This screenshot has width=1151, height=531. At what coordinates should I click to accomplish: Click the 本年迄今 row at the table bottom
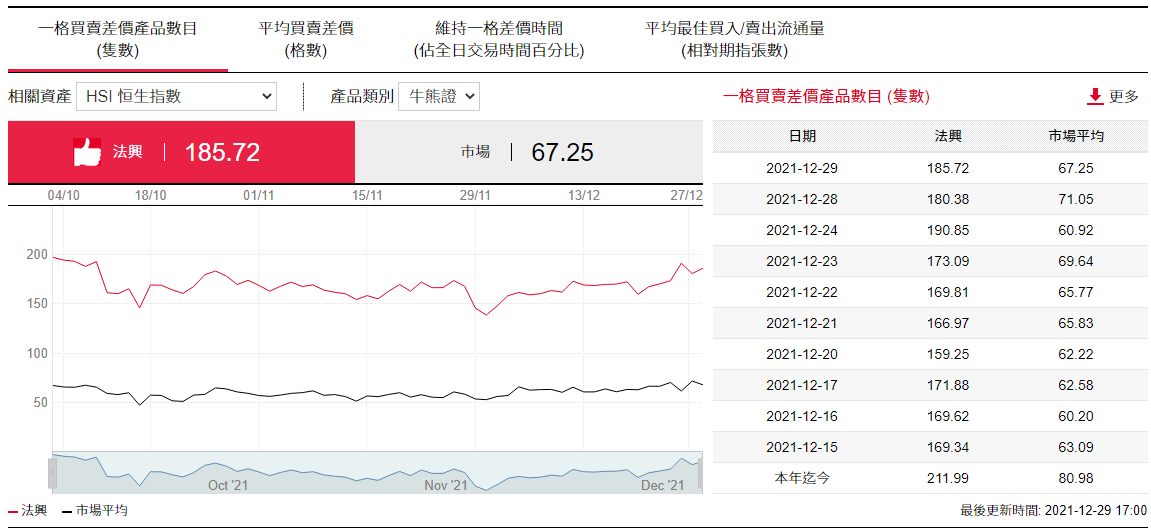click(930, 478)
